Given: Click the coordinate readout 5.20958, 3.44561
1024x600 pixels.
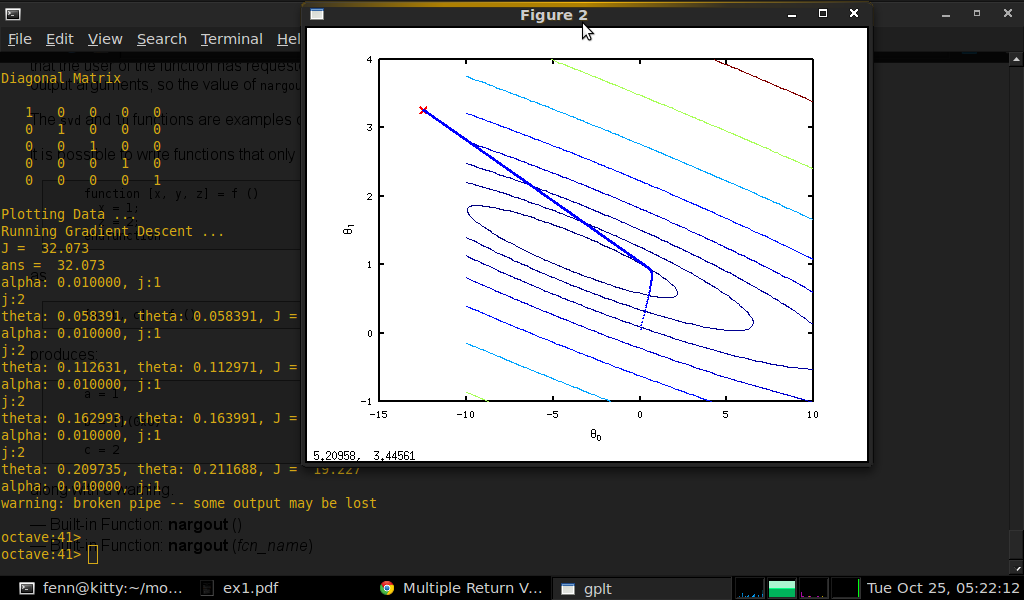Looking at the screenshot, I should point(364,456).
